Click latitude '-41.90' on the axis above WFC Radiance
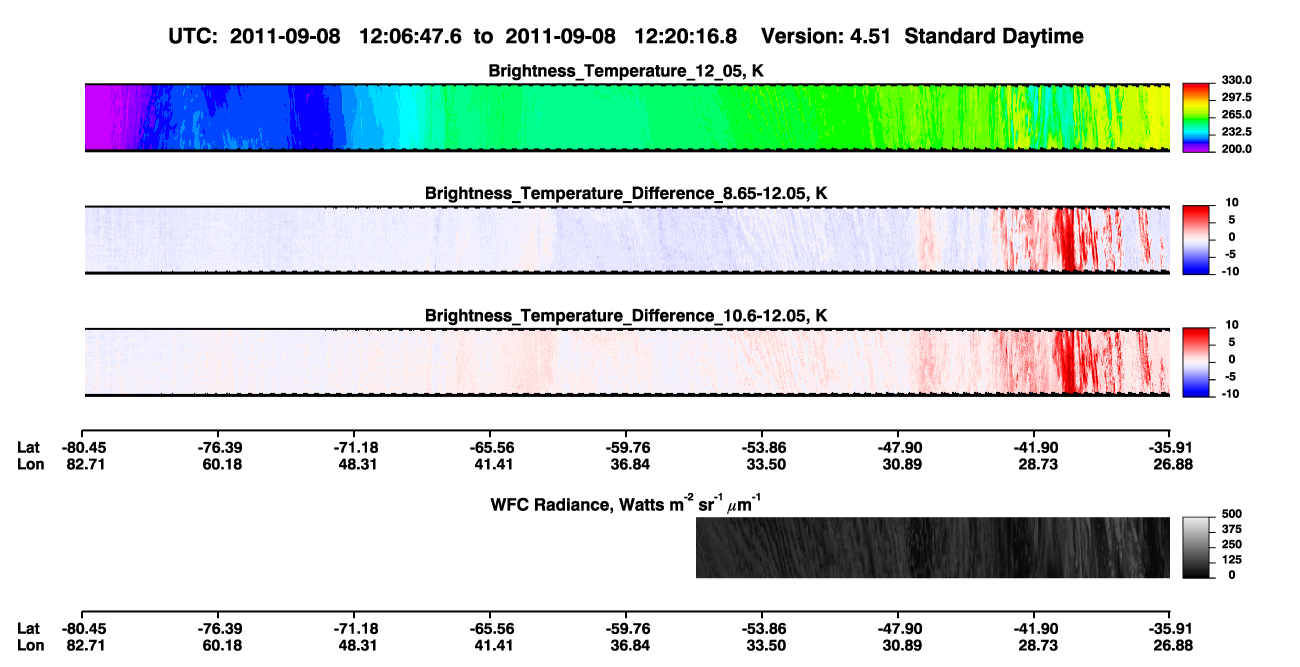 pyautogui.click(x=1035, y=448)
